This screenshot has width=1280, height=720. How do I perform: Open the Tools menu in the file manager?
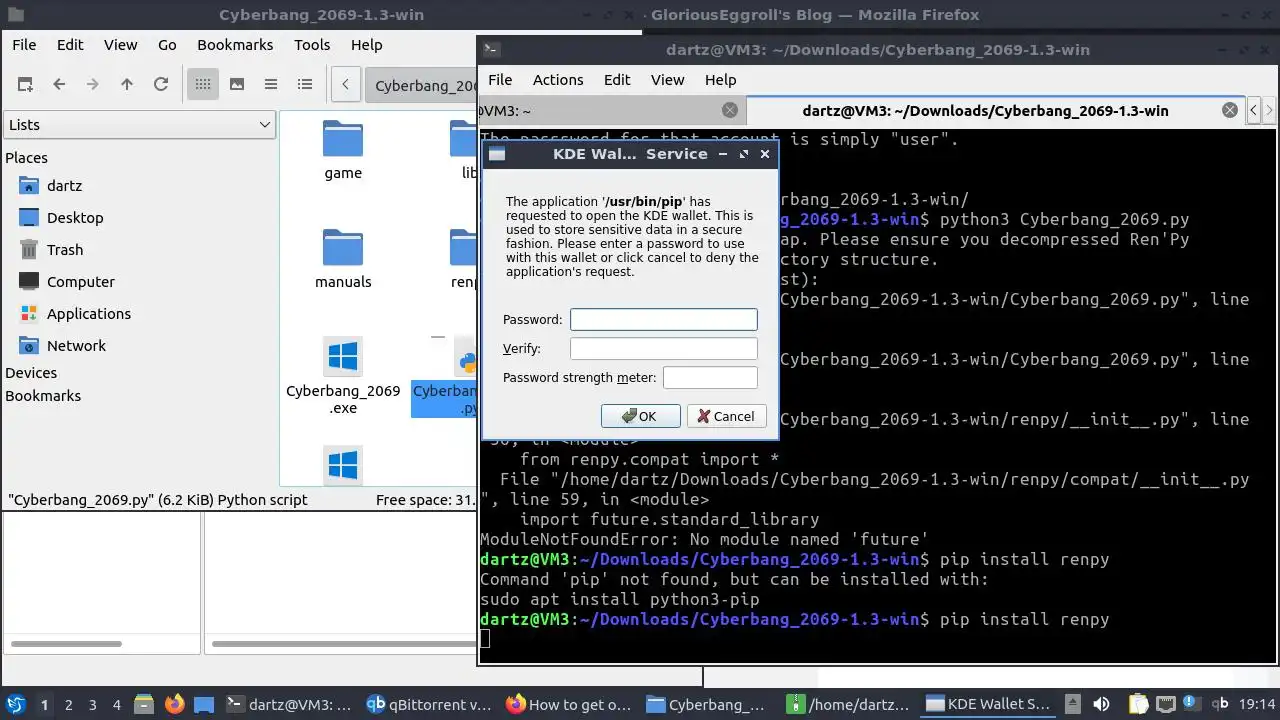[312, 45]
